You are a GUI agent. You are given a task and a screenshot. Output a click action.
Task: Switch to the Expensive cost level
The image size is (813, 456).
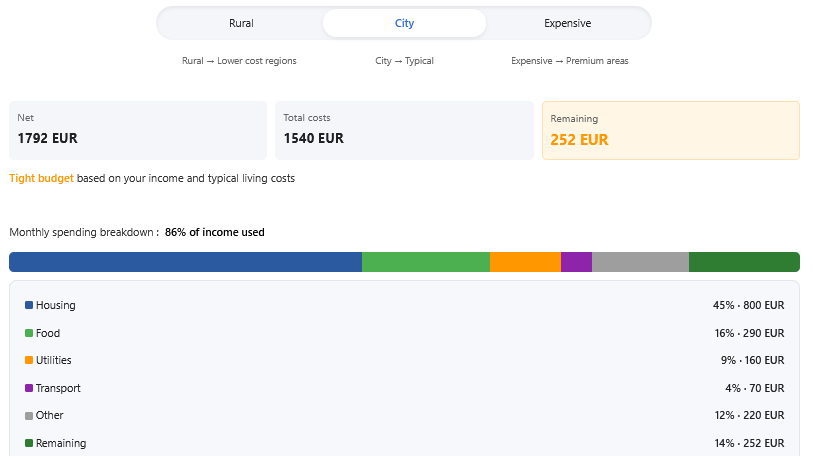coord(567,23)
